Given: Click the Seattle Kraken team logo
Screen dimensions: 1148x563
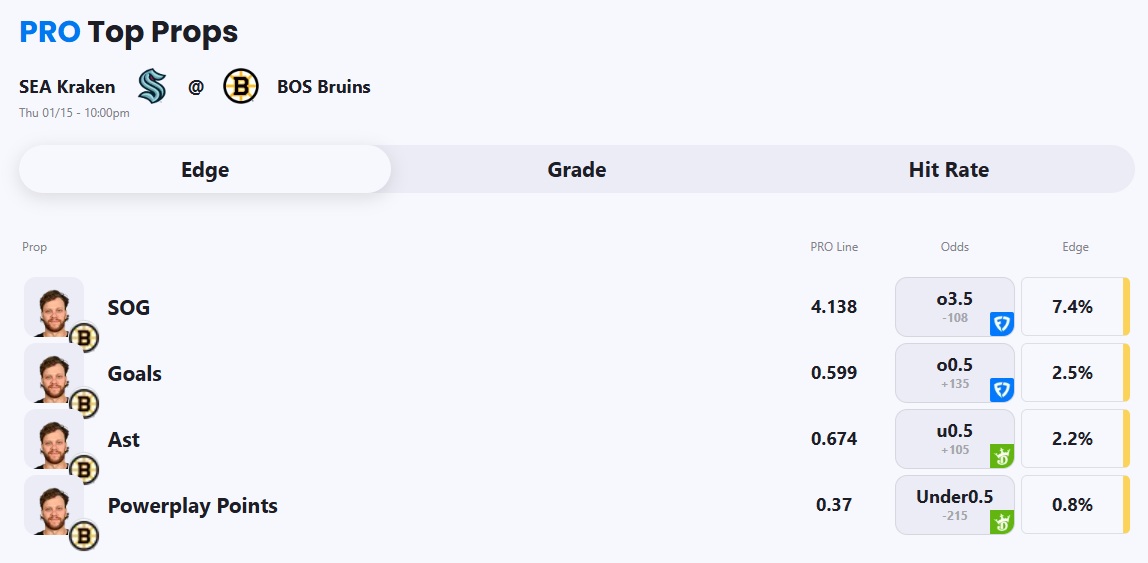Looking at the screenshot, I should pyautogui.click(x=152, y=87).
